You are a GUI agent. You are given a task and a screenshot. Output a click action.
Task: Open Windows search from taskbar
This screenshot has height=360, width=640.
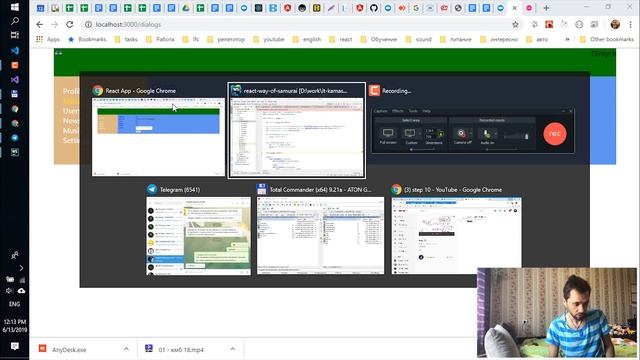(15, 21)
